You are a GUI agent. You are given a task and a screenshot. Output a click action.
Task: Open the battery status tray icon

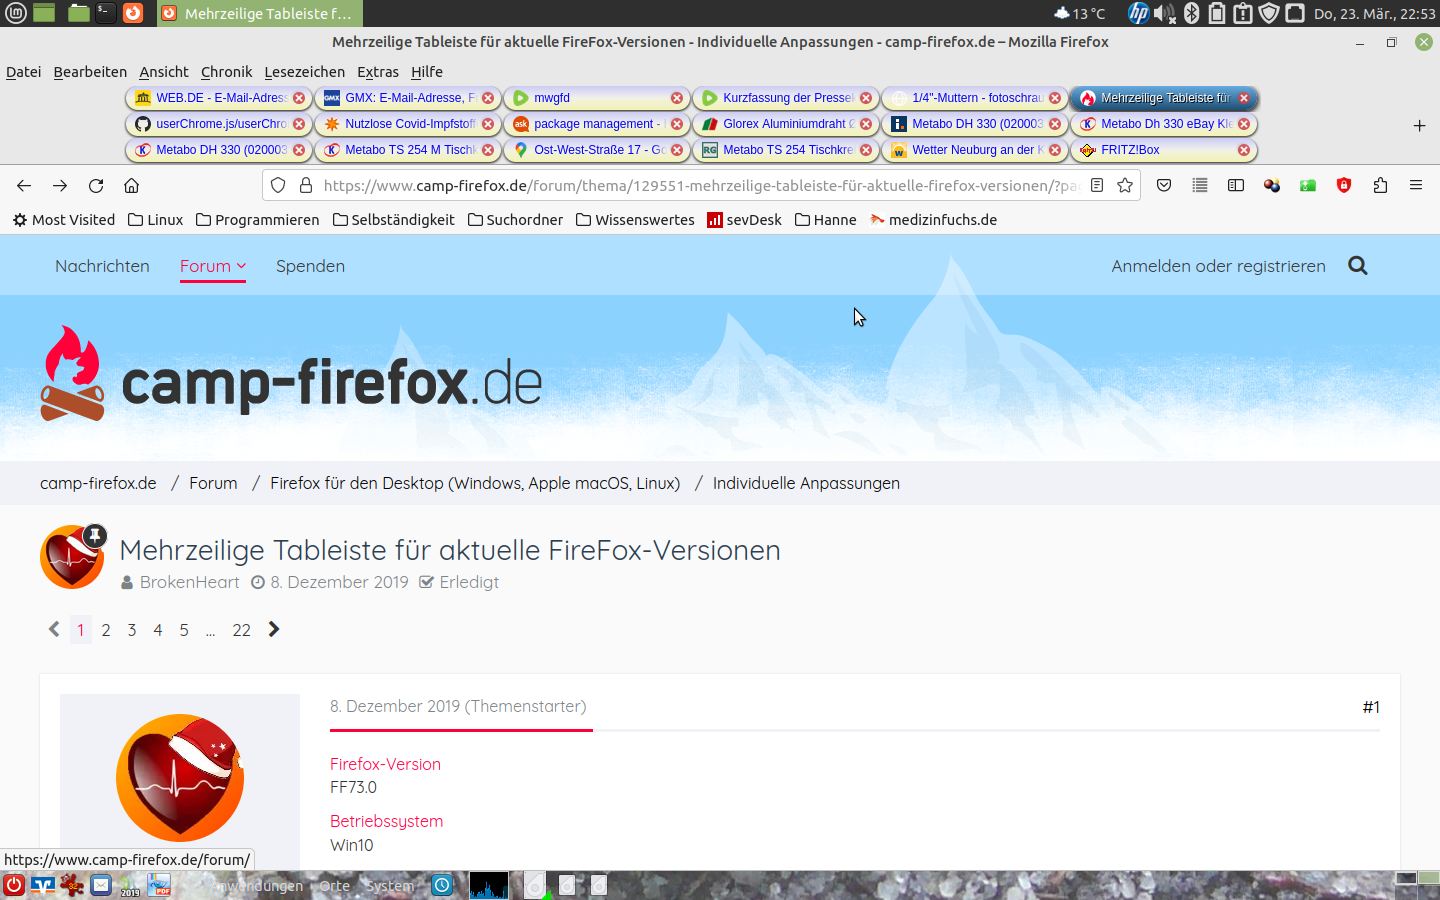click(x=1216, y=13)
